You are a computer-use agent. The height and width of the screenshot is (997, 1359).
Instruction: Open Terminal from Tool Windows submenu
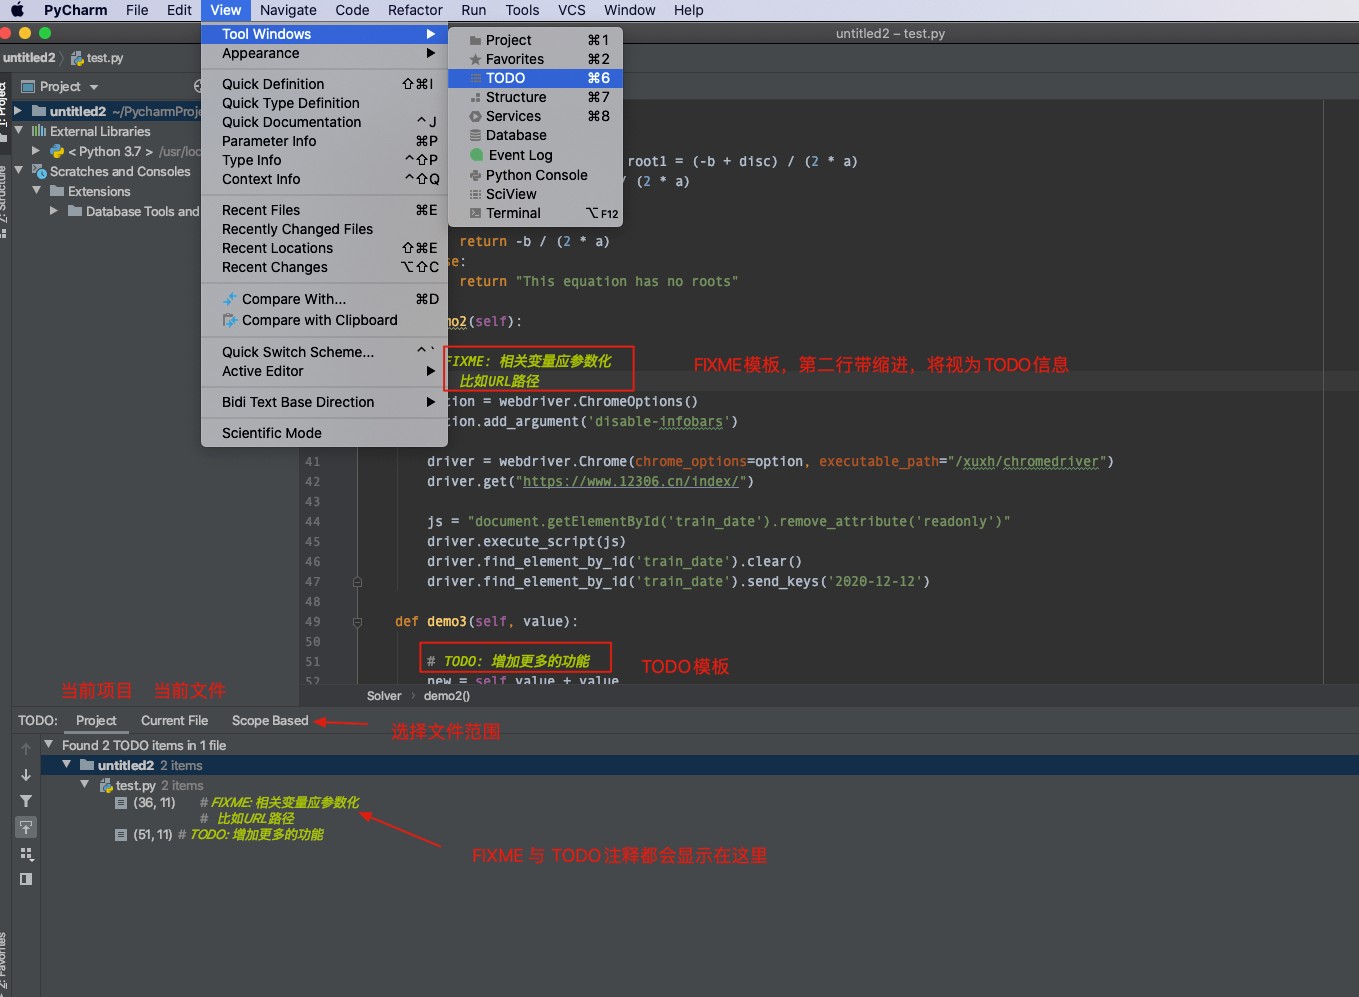535,213
